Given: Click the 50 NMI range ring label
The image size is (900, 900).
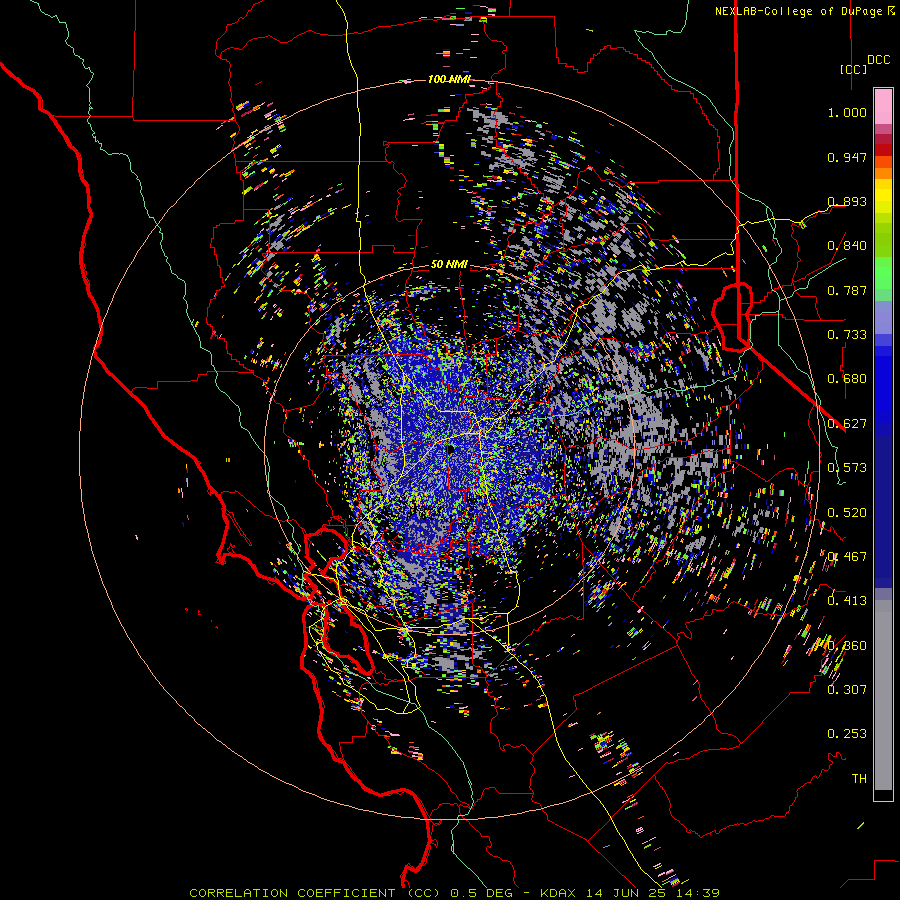Looking at the screenshot, I should click(x=449, y=265).
